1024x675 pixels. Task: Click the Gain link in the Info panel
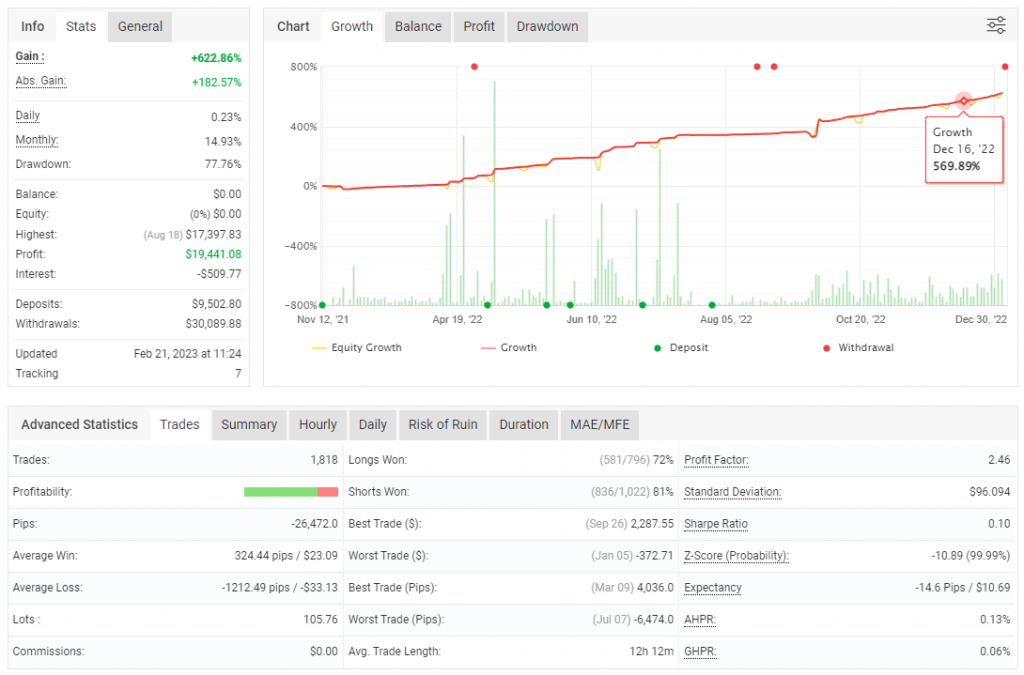pos(28,57)
